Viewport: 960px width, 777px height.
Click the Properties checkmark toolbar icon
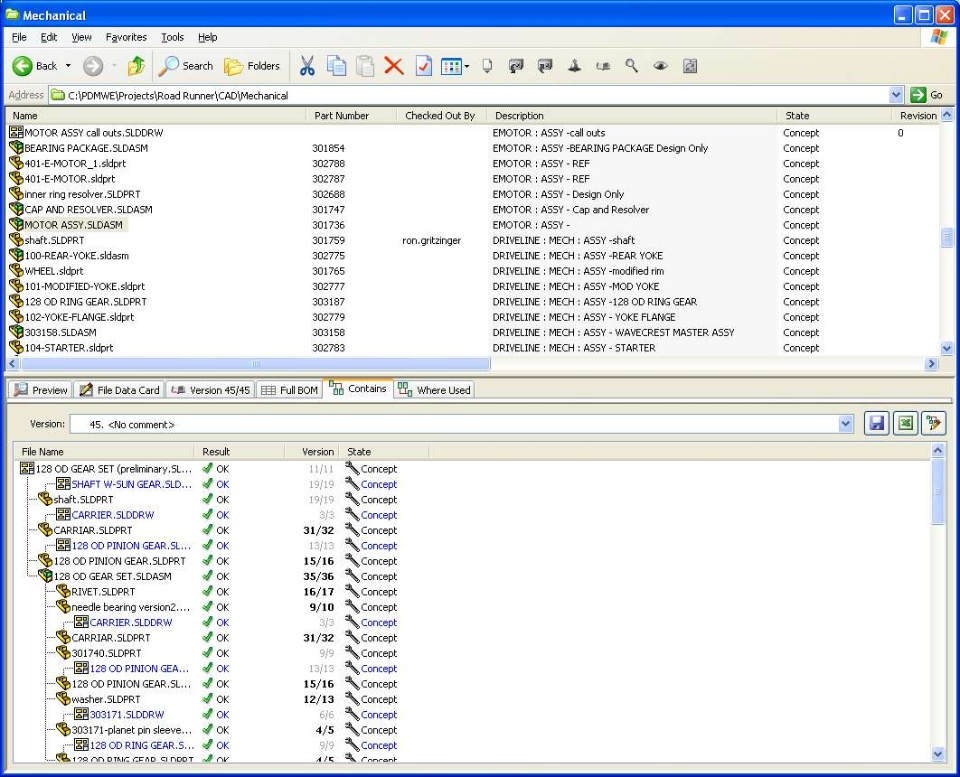click(424, 66)
